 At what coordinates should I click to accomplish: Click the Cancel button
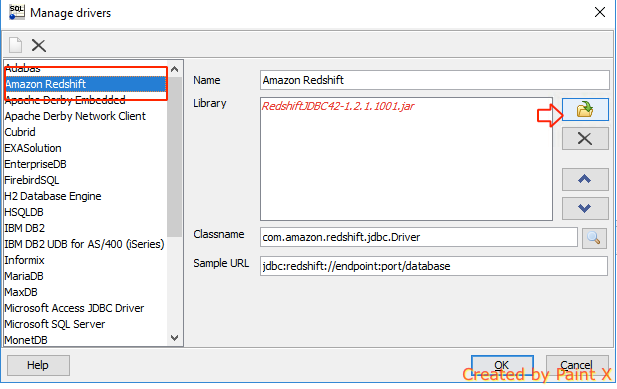pyautogui.click(x=577, y=365)
